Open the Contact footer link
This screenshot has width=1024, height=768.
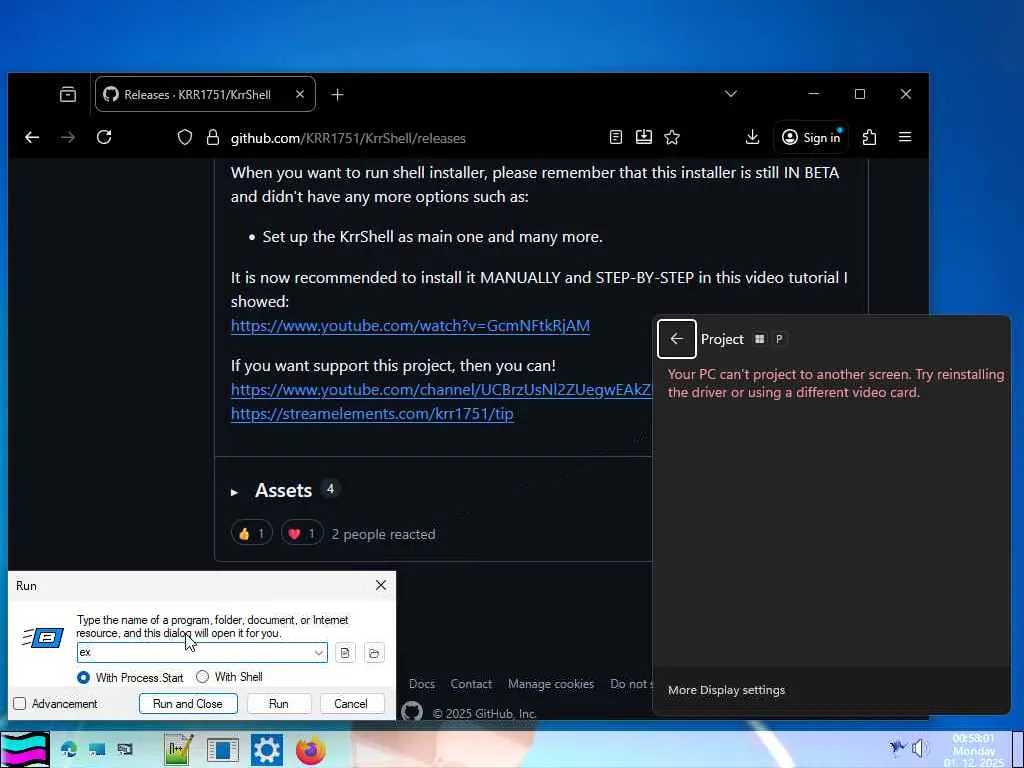pos(471,684)
